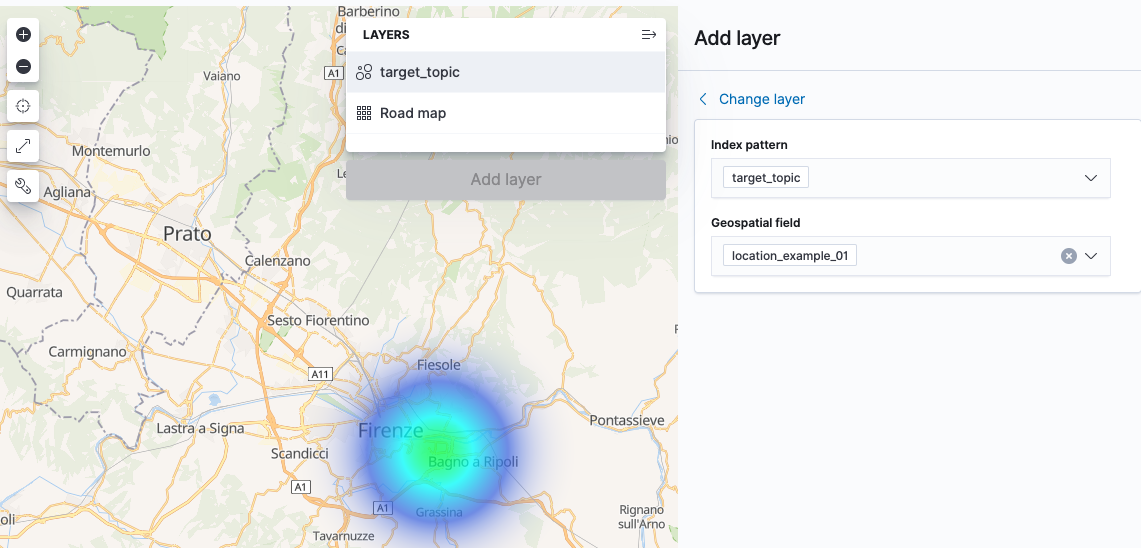Expand the Geospatial field dropdown arrow
The image size is (1141, 548).
click(x=1091, y=256)
